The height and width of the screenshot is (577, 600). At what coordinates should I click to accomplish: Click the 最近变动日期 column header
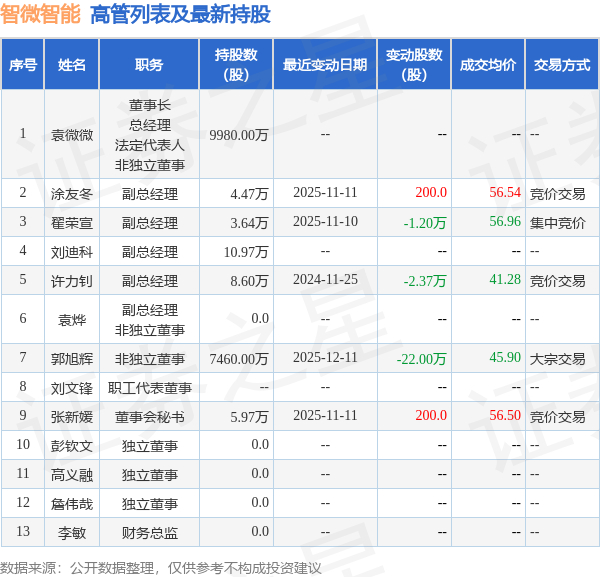click(x=325, y=64)
